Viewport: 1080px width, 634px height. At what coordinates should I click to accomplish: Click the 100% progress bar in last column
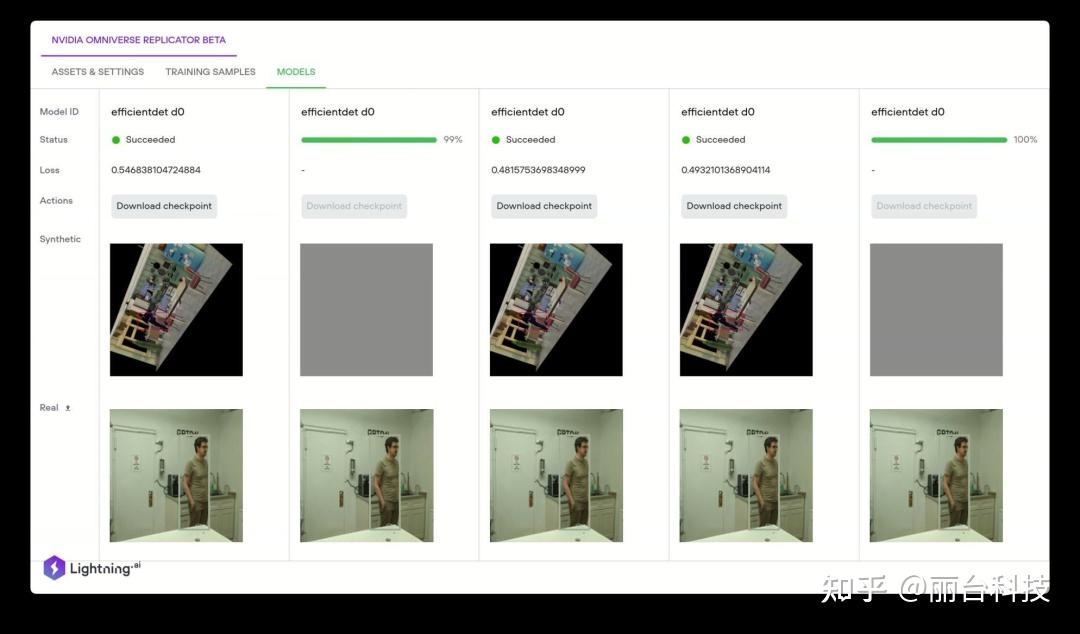pos(940,139)
